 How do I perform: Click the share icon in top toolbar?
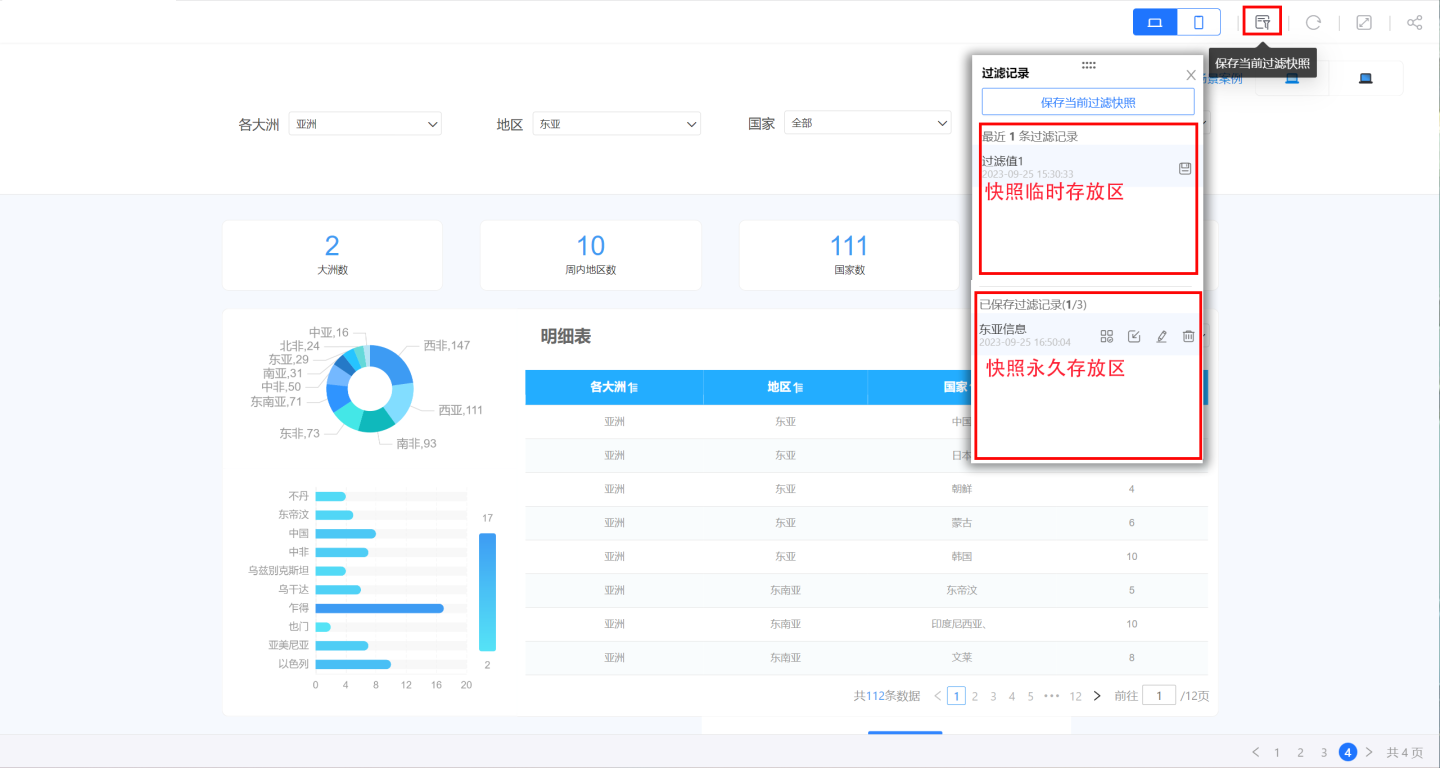click(x=1414, y=22)
